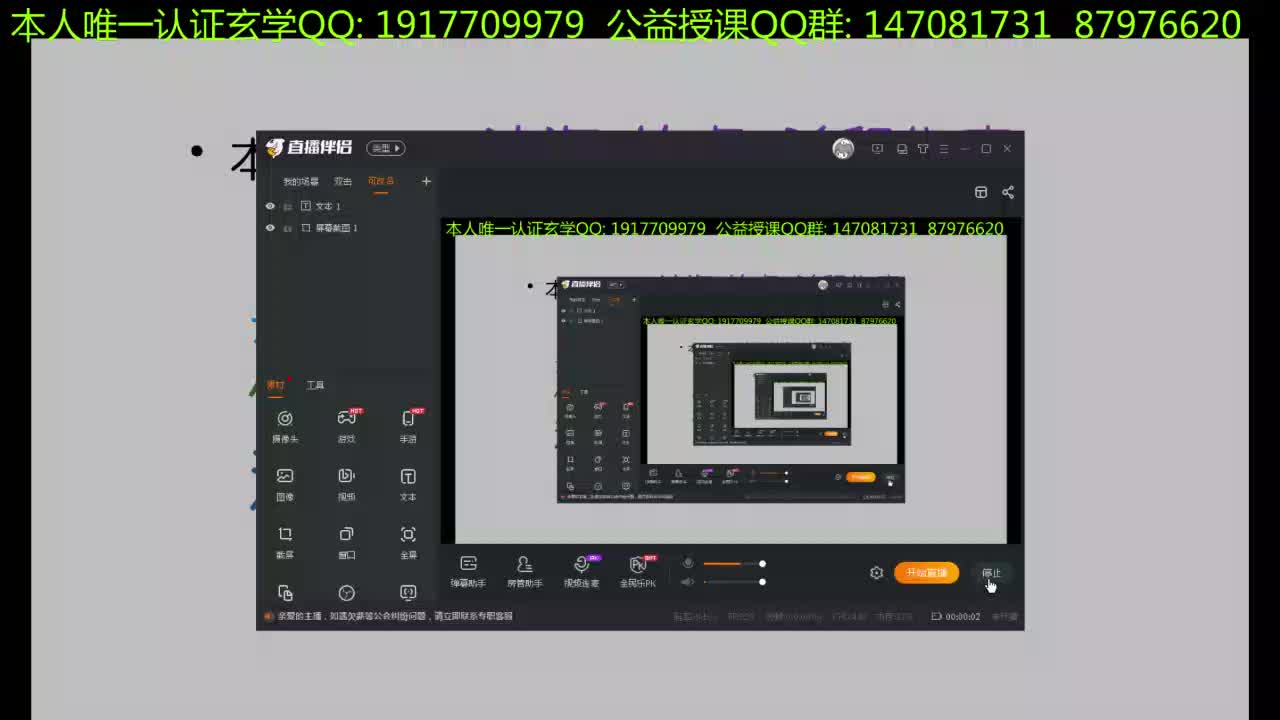Viewport: 1280px width, 720px height.
Task: Add an Image (图像) source
Action: 285,484
